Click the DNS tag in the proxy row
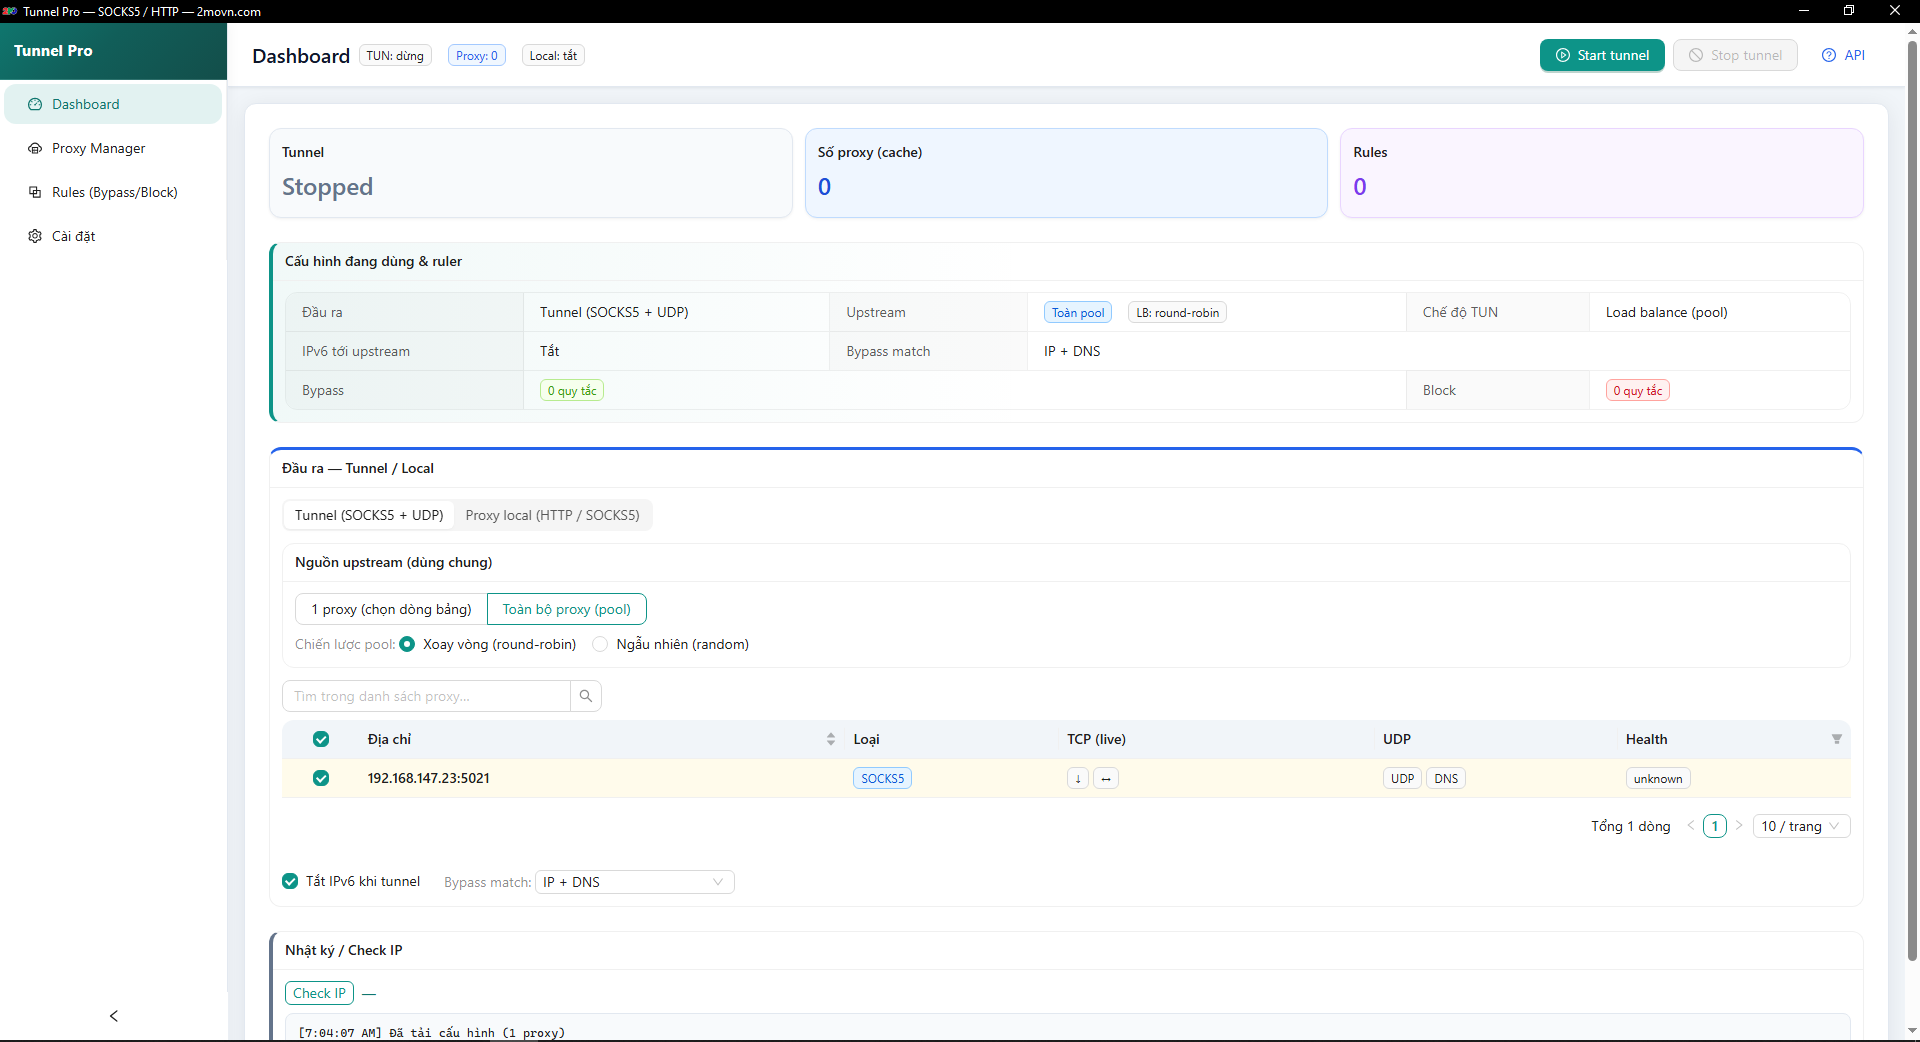This screenshot has height=1042, width=1920. pos(1446,779)
